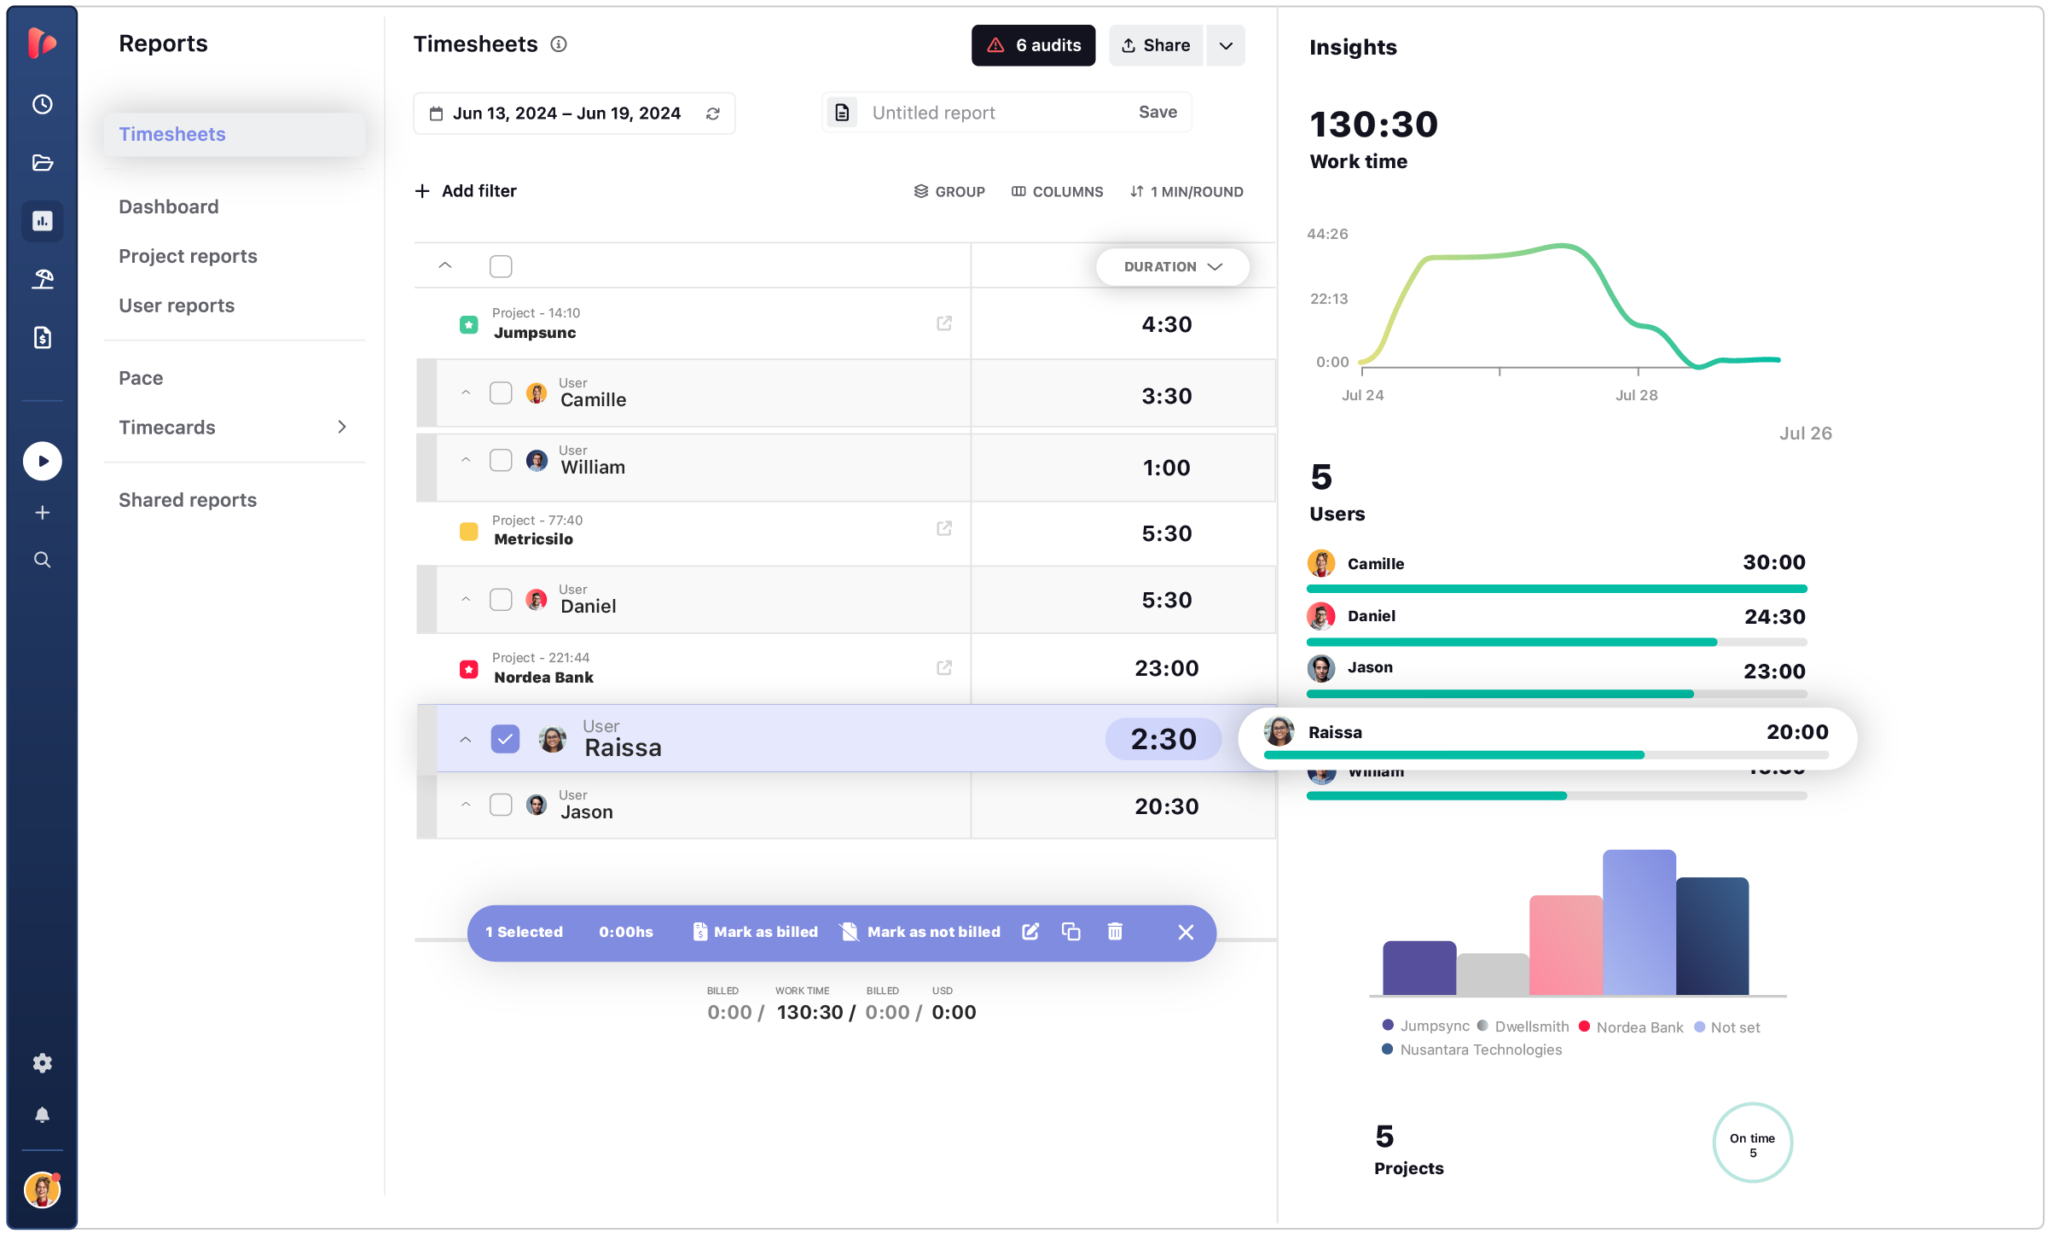Open the Projects folder icon in sidebar
Screen dimensions: 2048x1233
click(x=42, y=162)
